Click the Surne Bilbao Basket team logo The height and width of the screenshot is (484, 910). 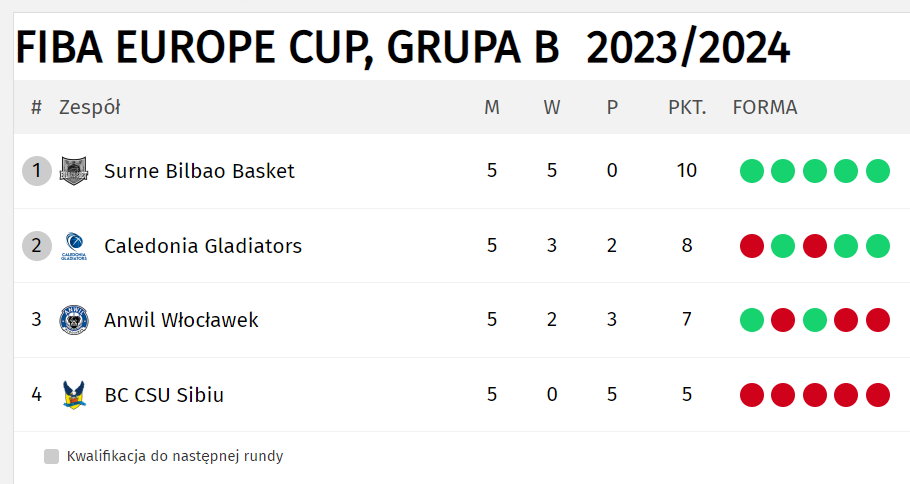point(74,171)
